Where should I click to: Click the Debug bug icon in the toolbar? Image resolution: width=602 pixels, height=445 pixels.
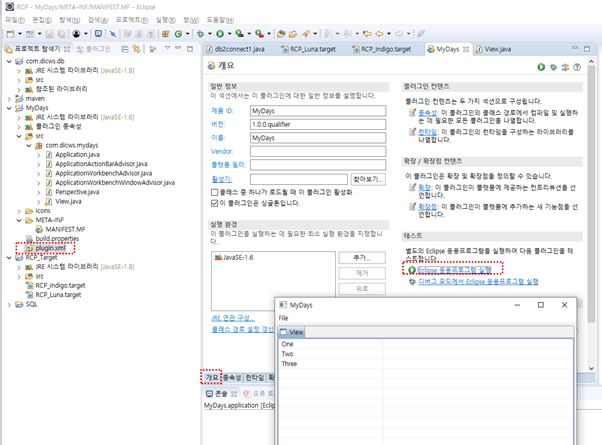pos(200,34)
